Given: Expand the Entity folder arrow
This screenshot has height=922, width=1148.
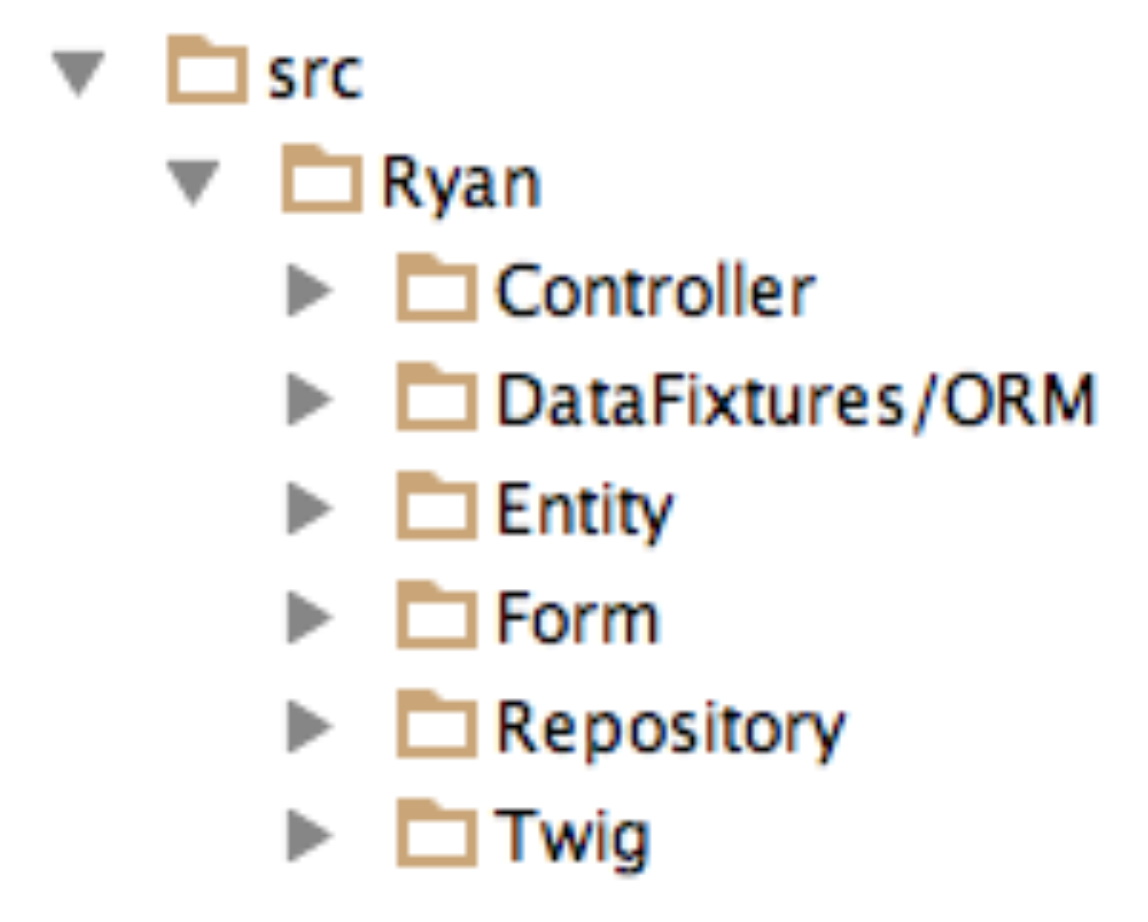Looking at the screenshot, I should (x=308, y=511).
